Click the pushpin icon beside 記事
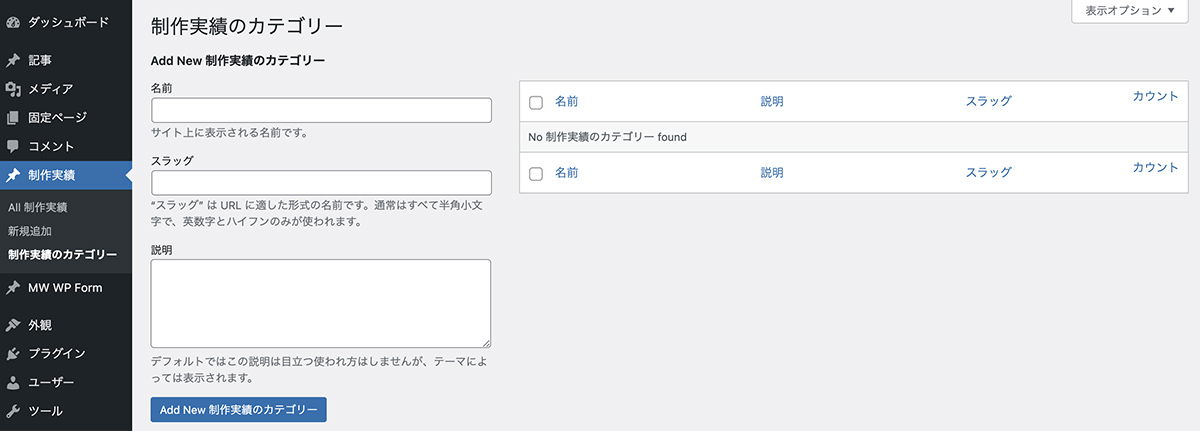The height and width of the screenshot is (431, 1200). [x=14, y=60]
